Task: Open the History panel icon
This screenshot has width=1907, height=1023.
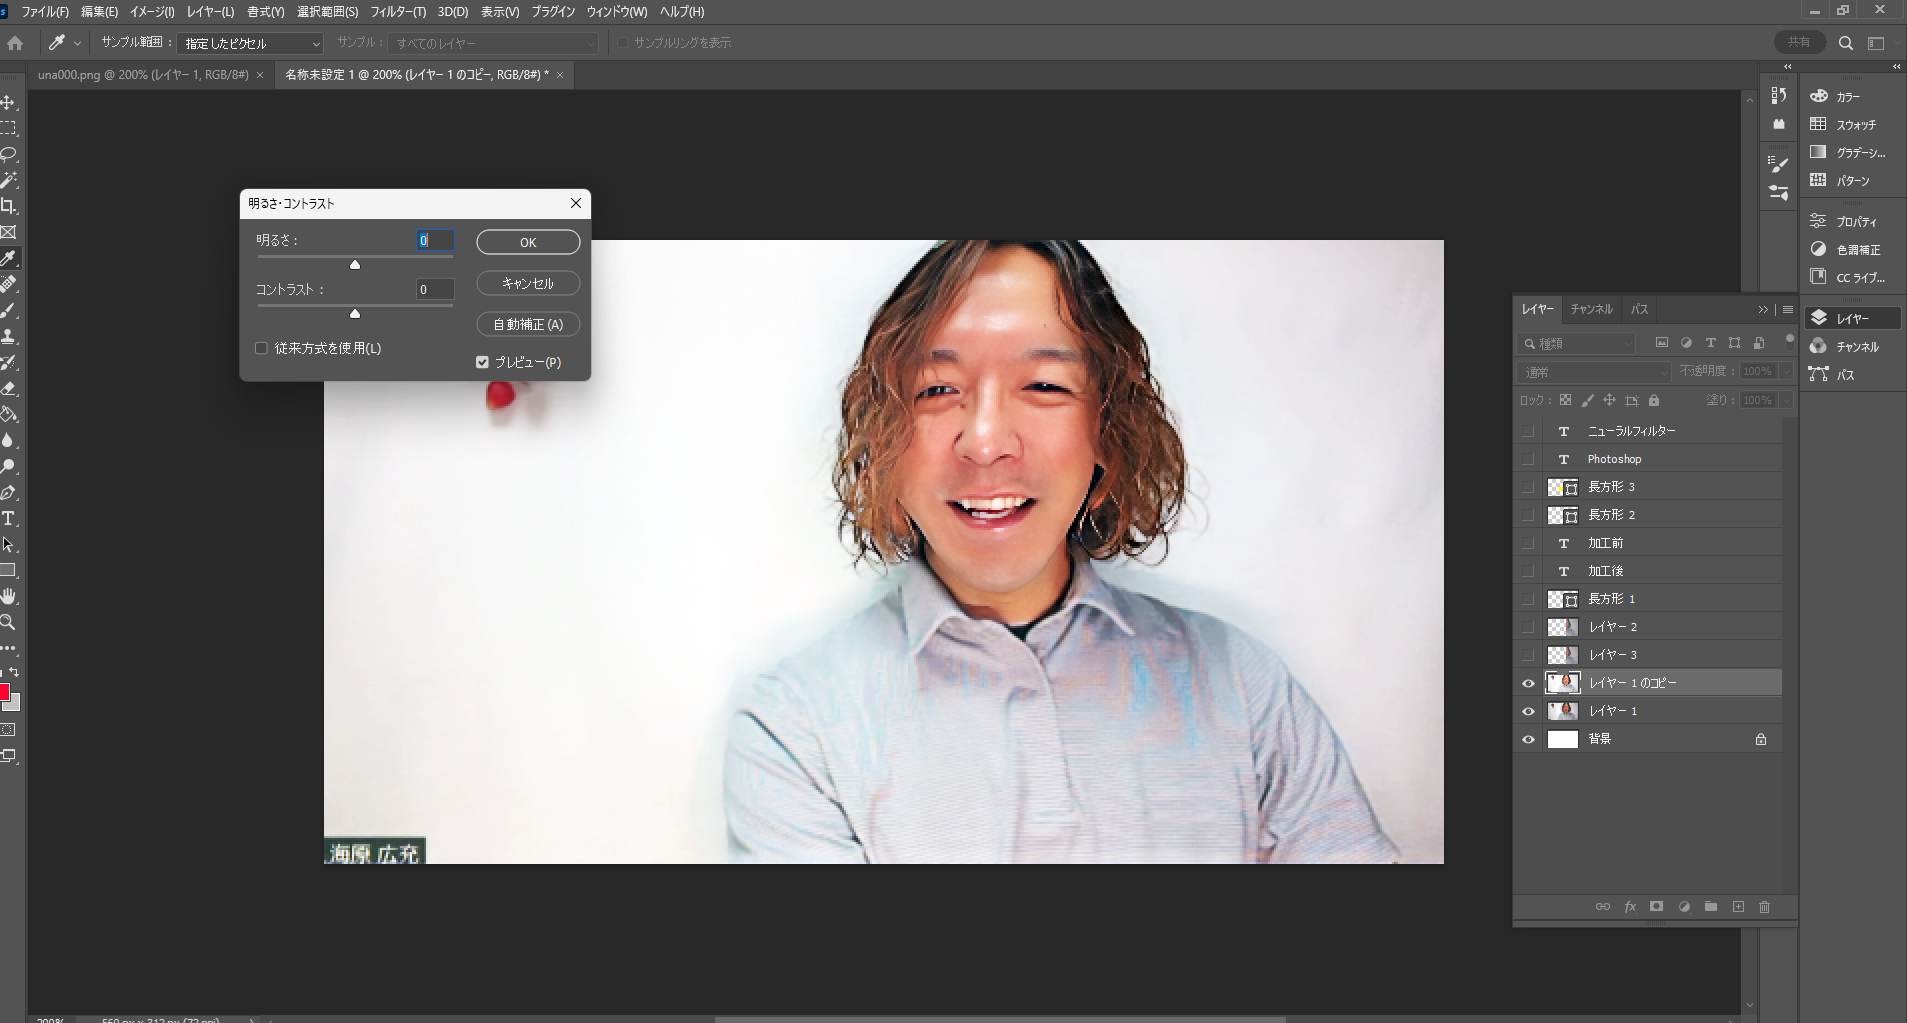Action: click(1778, 95)
